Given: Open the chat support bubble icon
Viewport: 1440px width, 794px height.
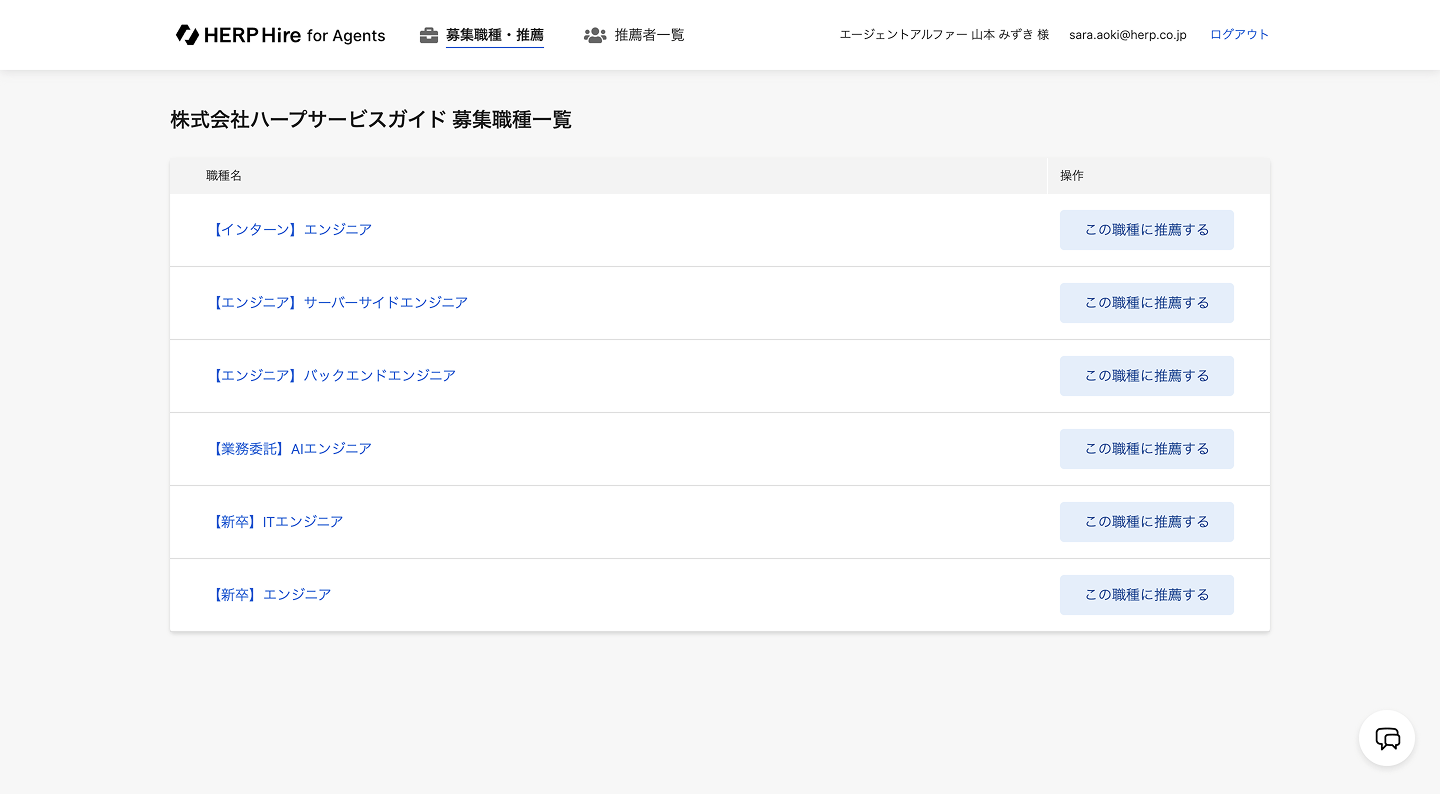Looking at the screenshot, I should click(1386, 738).
